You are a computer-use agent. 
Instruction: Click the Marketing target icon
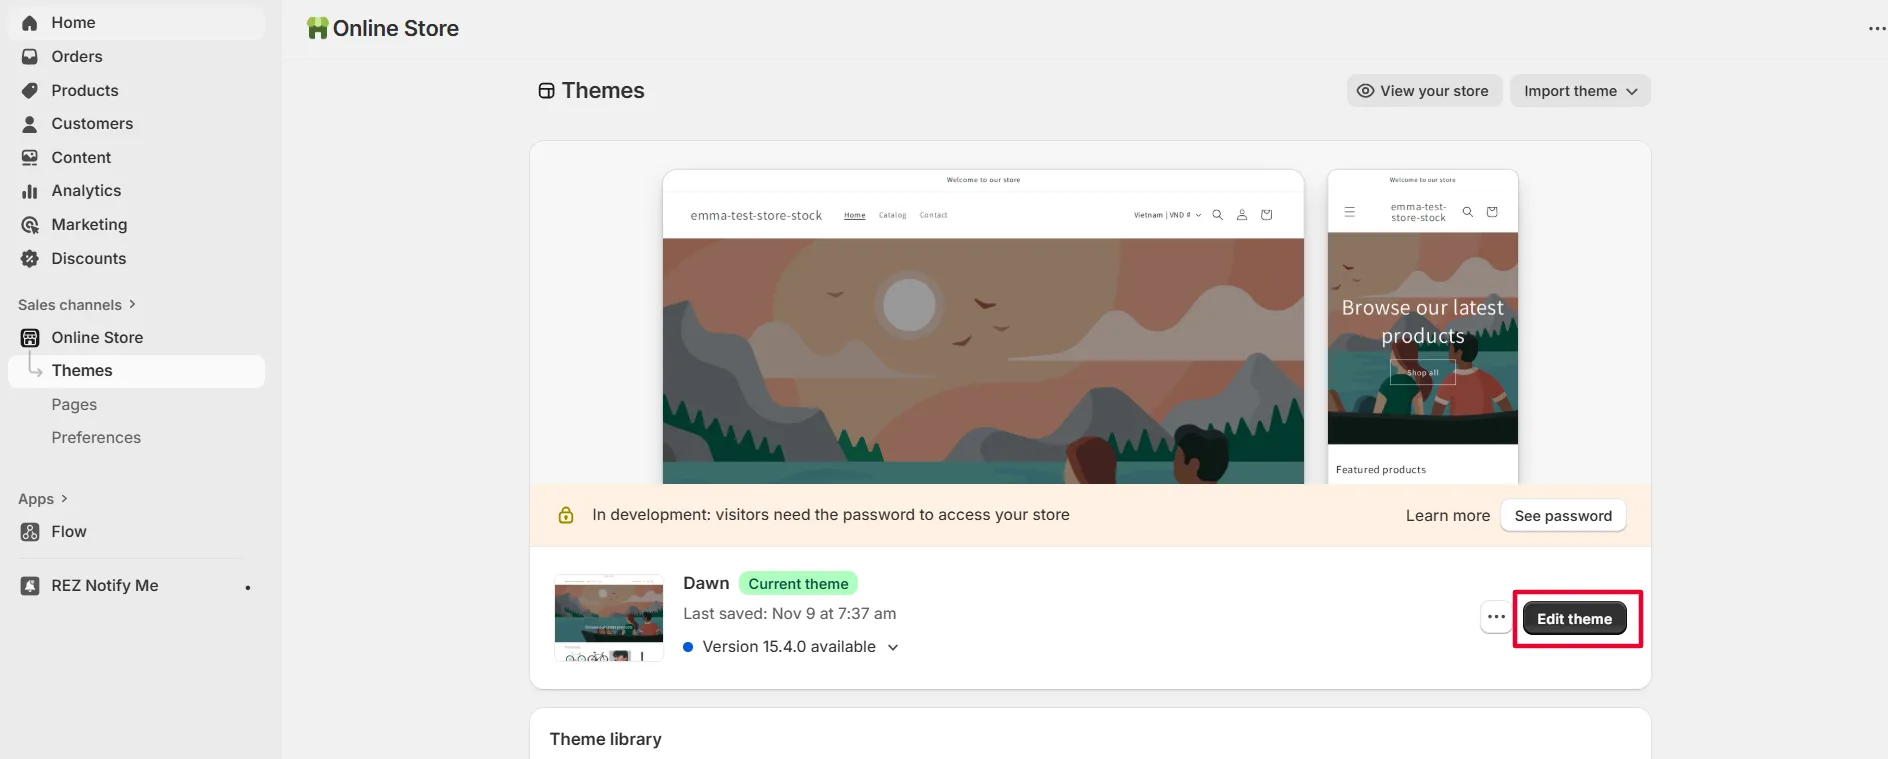[30, 225]
